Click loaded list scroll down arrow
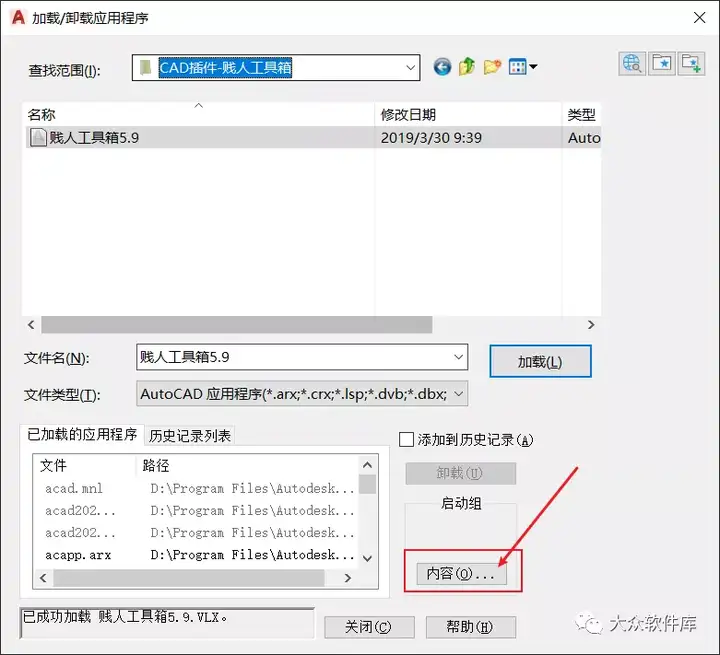The image size is (720, 655). coord(367,559)
